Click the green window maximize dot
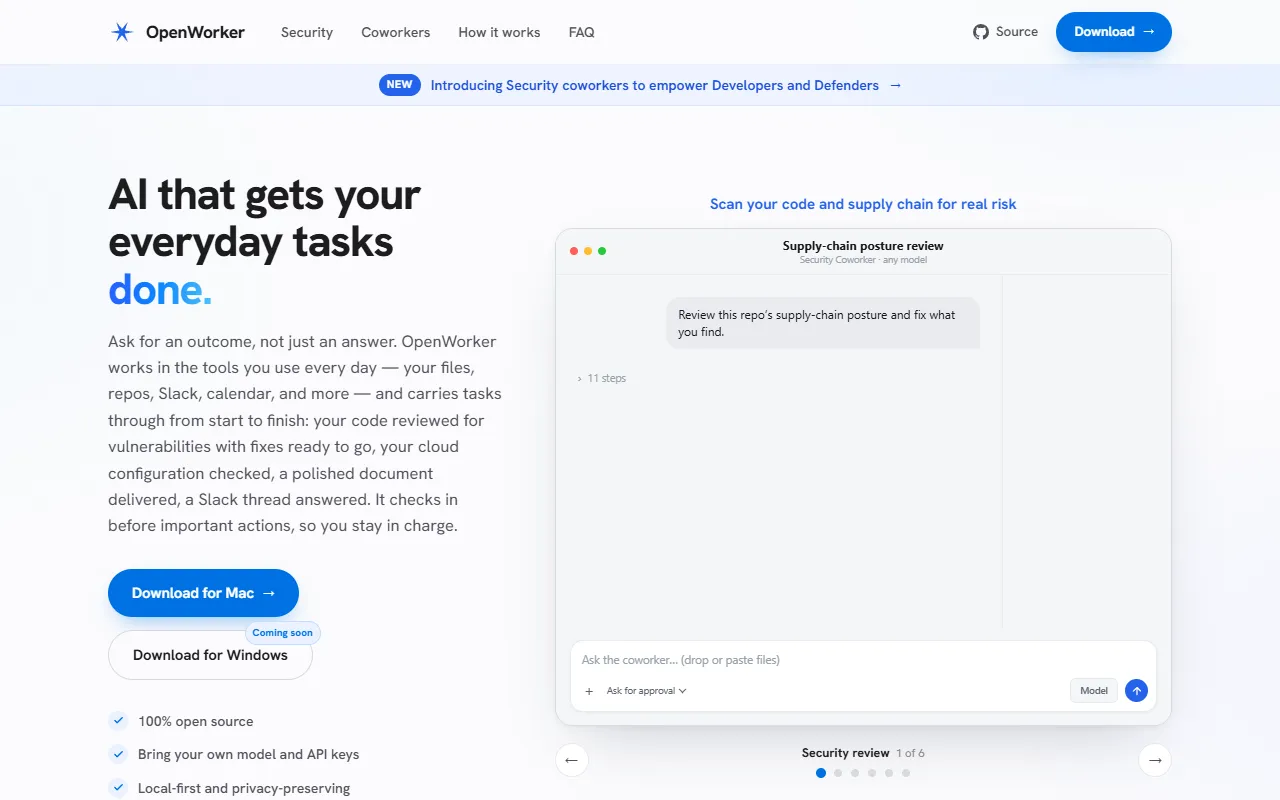 click(x=602, y=251)
